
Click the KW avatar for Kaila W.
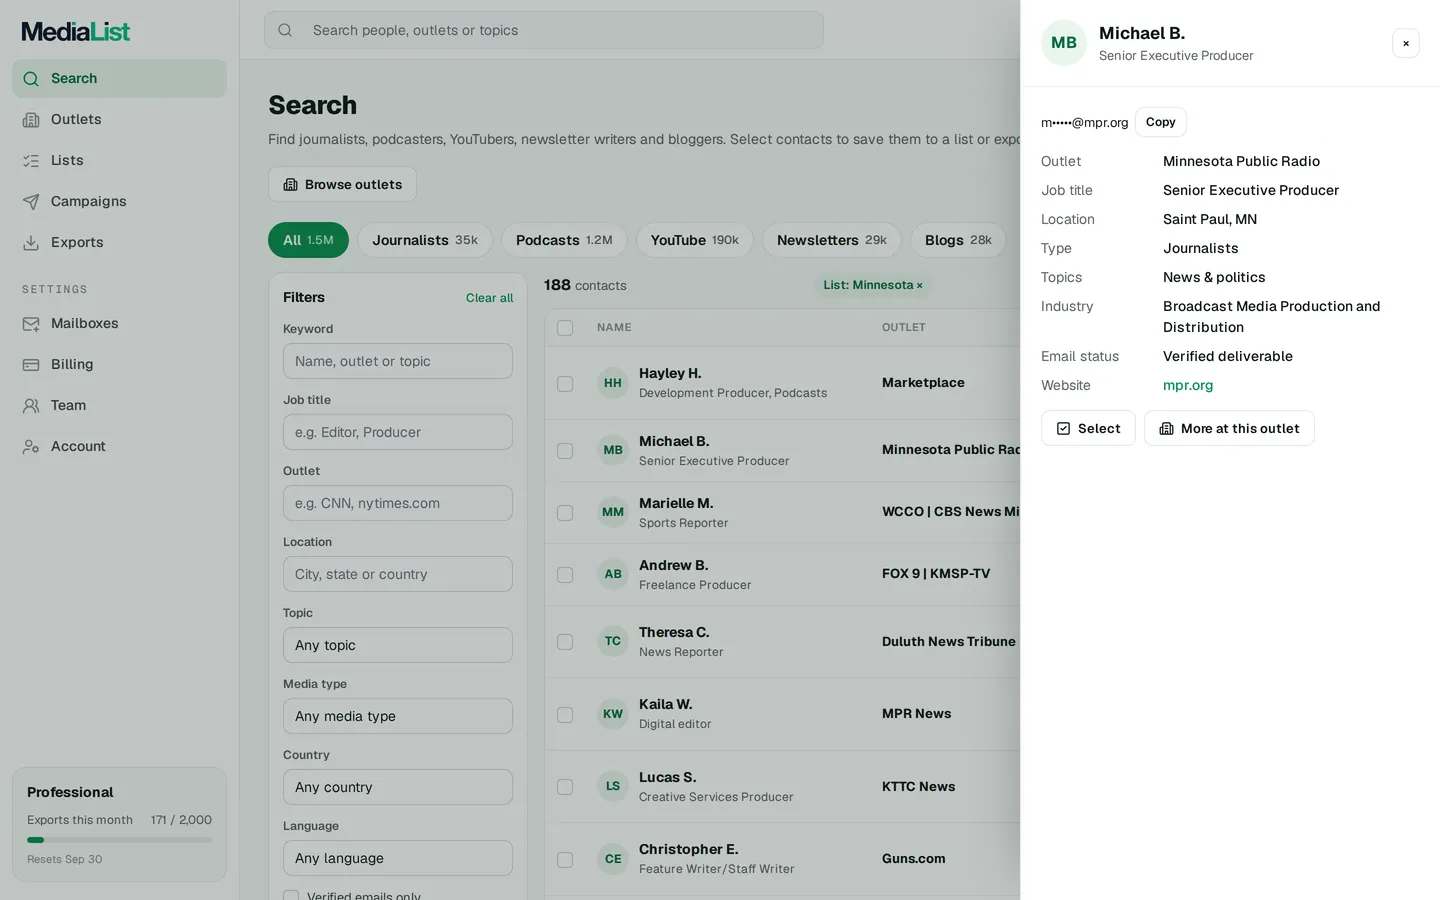613,714
